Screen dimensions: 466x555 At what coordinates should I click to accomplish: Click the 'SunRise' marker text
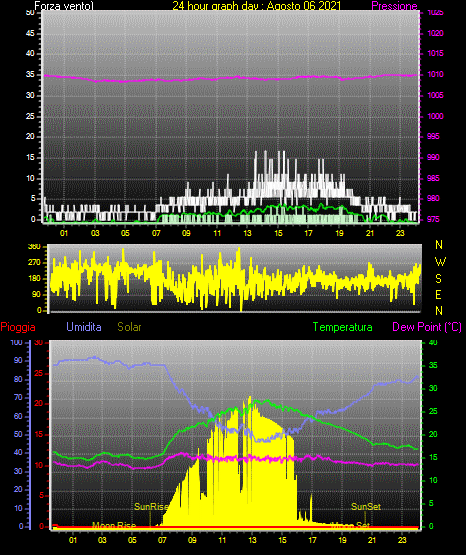pyautogui.click(x=151, y=507)
